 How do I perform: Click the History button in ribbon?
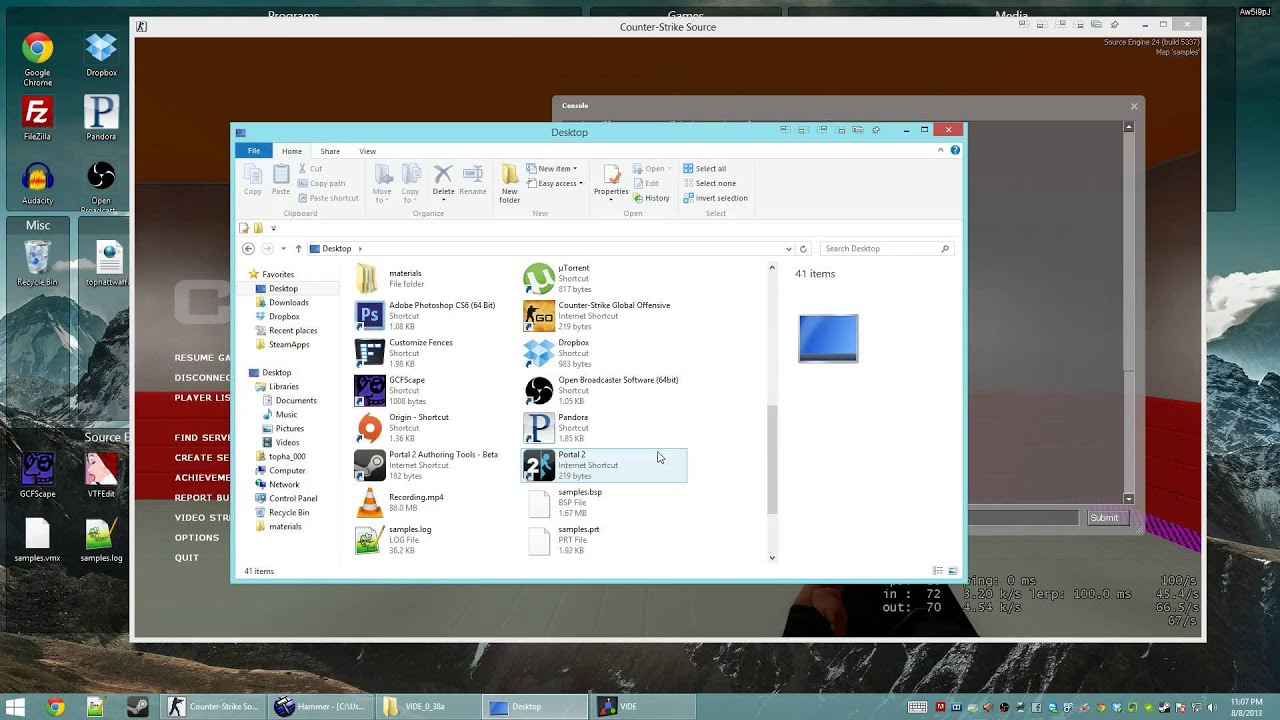coord(651,198)
